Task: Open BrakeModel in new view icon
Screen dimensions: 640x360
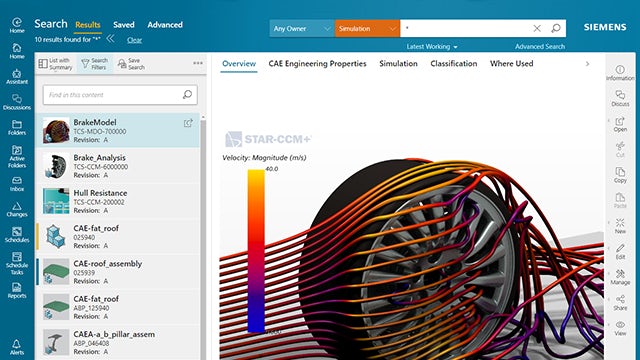Action: (188, 122)
